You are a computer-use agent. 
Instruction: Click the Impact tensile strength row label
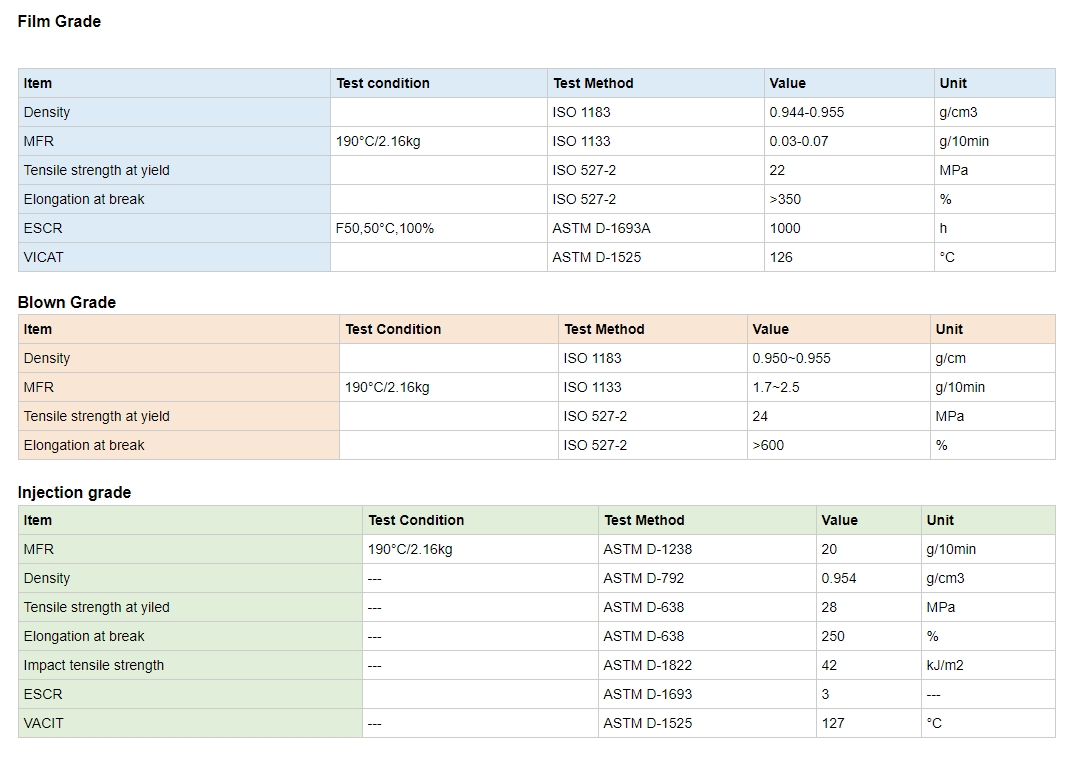[94, 665]
